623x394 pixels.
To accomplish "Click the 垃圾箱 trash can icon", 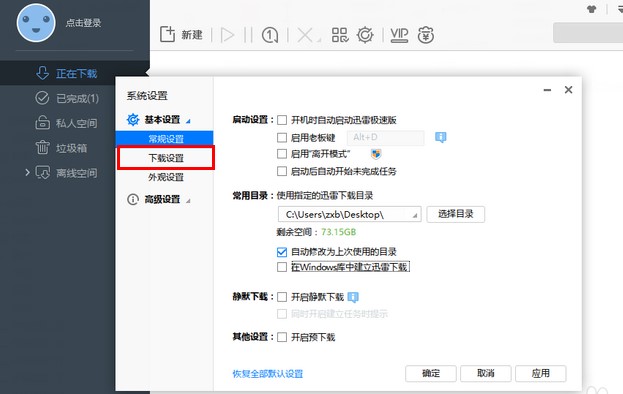I will 42,147.
